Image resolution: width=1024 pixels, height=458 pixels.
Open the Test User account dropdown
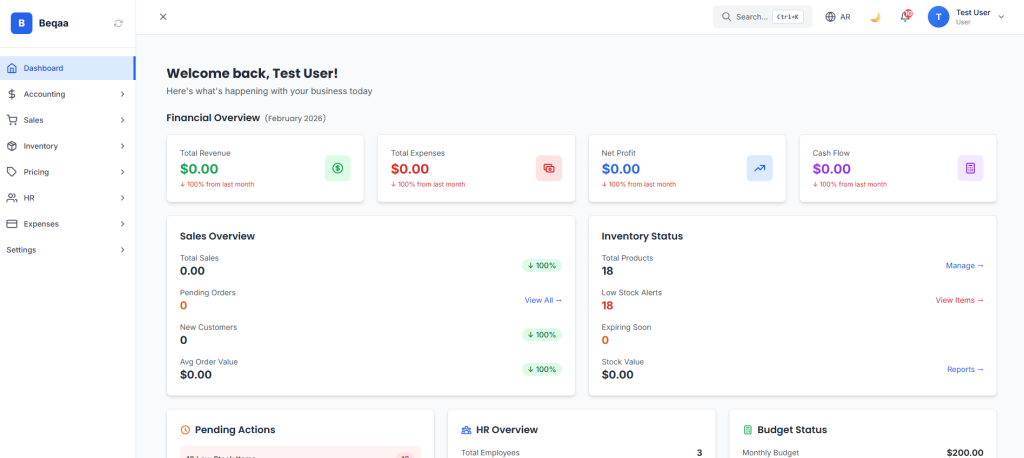[966, 17]
